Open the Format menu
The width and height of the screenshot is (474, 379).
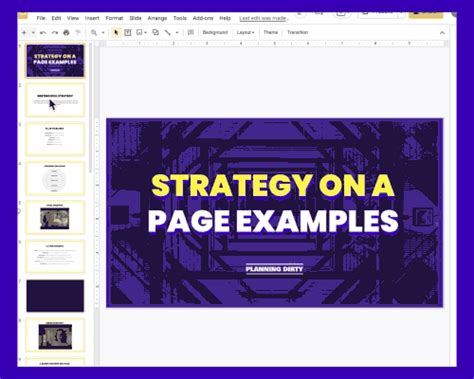pyautogui.click(x=114, y=18)
